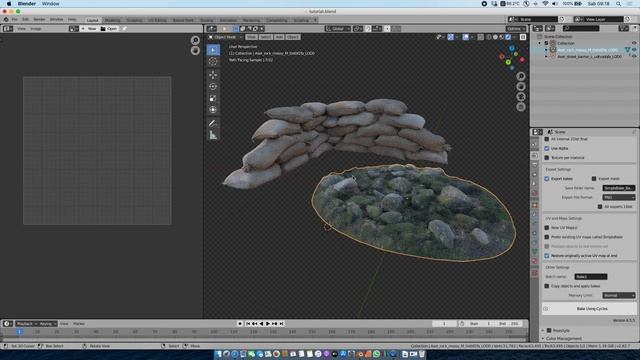Click the viewport zoom magnifier icon

coord(521,76)
